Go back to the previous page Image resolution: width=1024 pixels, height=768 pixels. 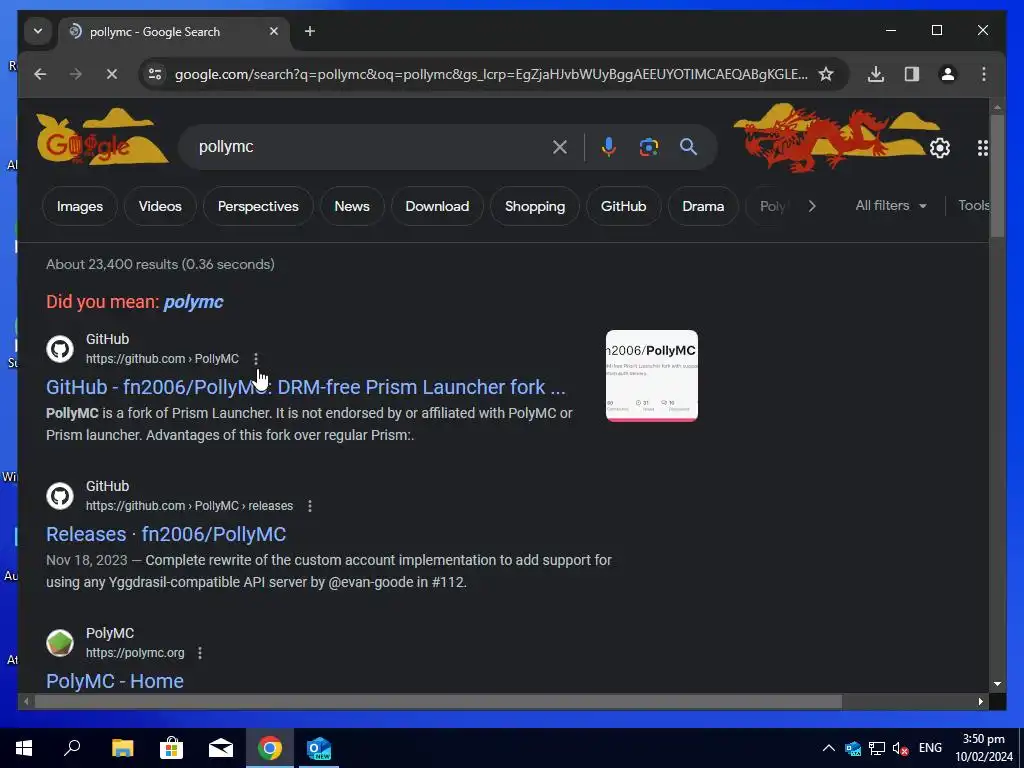(40, 74)
